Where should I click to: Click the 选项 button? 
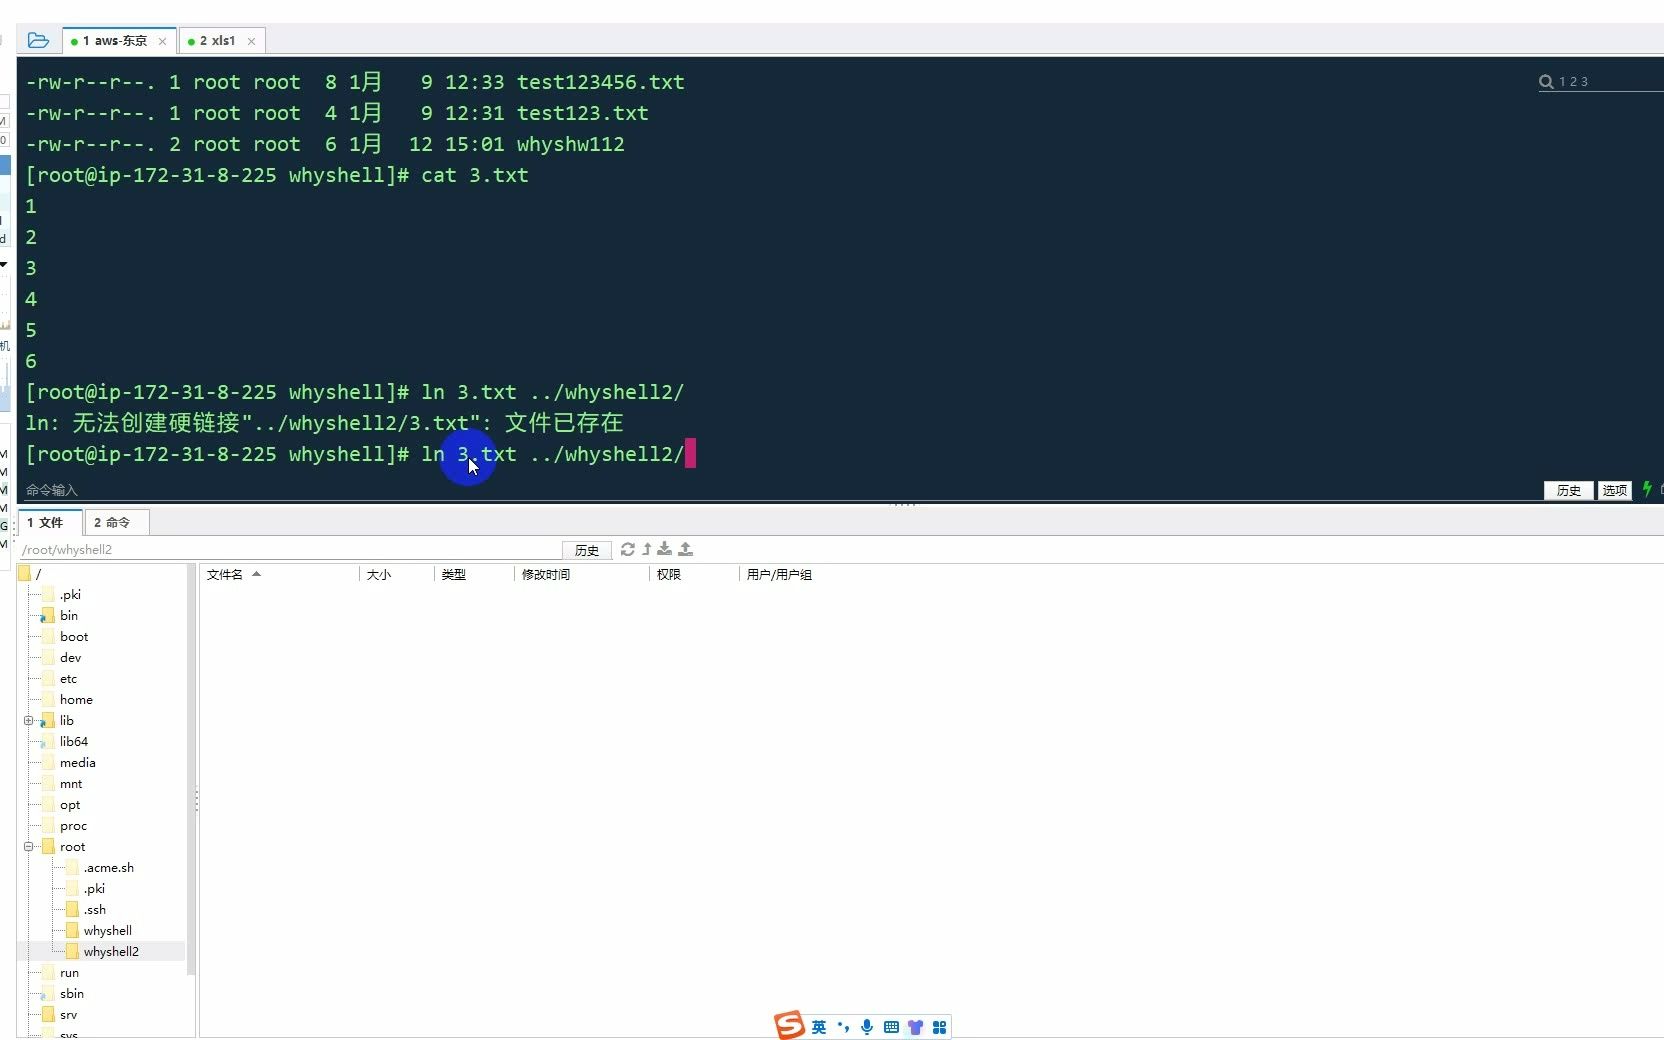[x=1614, y=491]
